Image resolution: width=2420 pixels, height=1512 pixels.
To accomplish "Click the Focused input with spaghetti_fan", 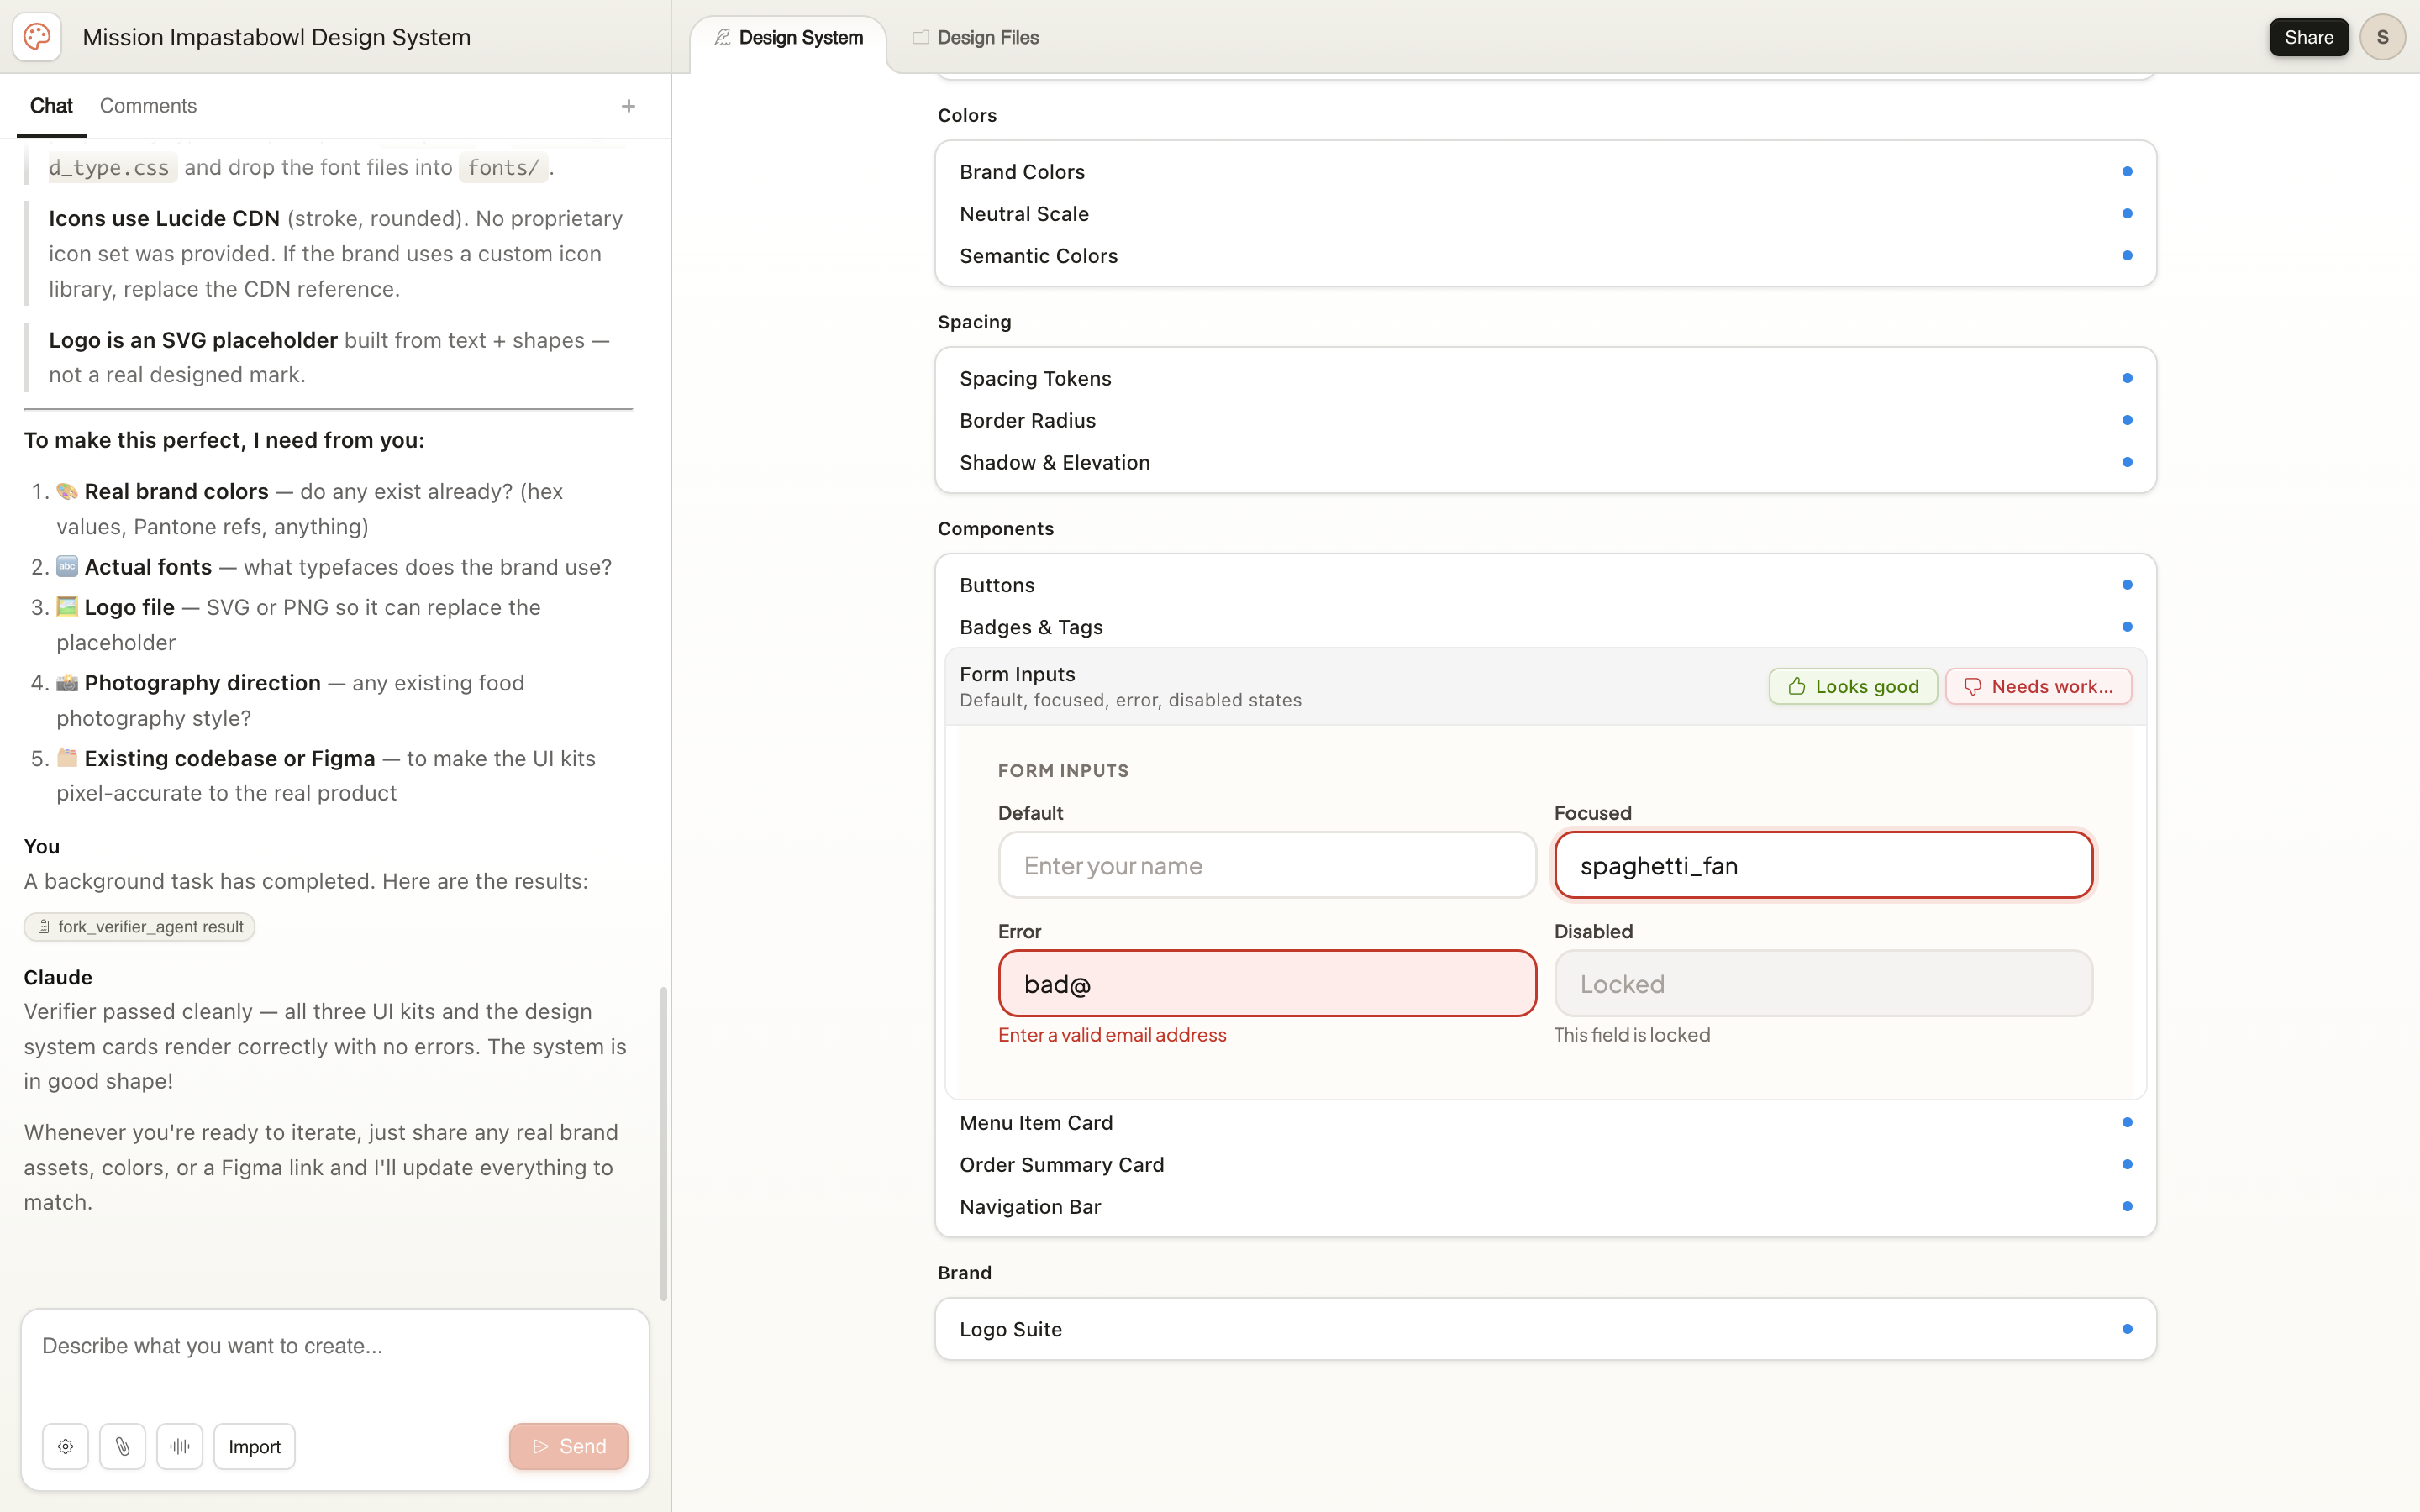I will (x=1823, y=865).
